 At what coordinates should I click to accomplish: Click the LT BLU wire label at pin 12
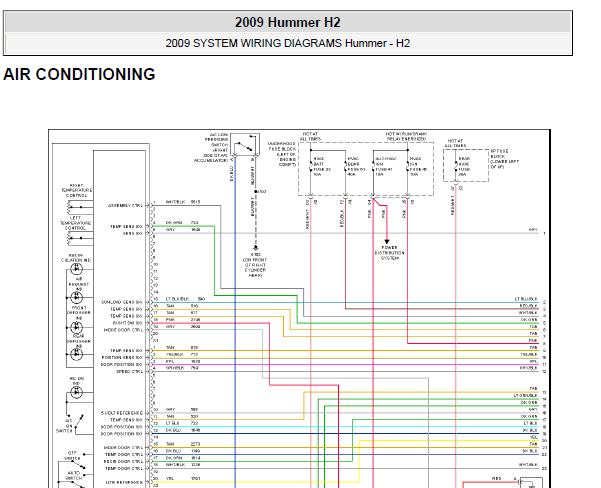tap(172, 423)
